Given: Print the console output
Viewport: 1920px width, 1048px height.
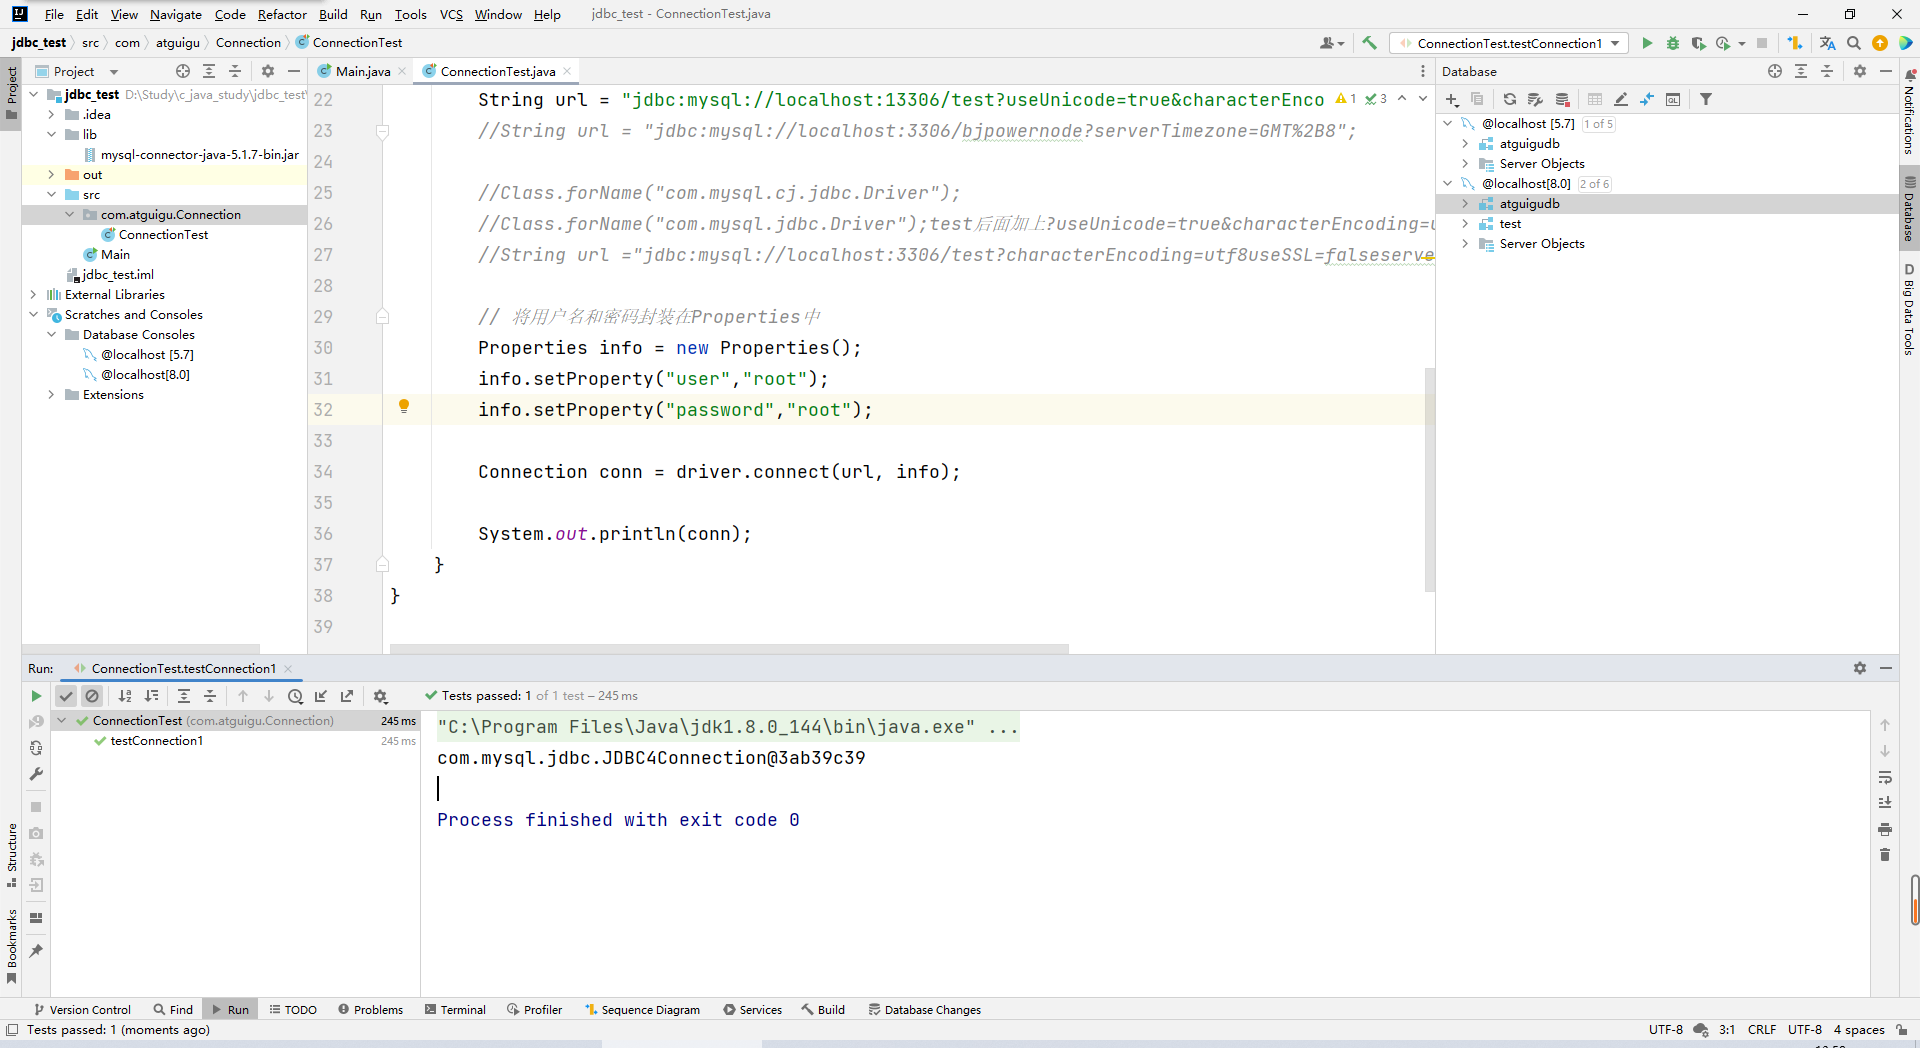Looking at the screenshot, I should pos(1885,829).
